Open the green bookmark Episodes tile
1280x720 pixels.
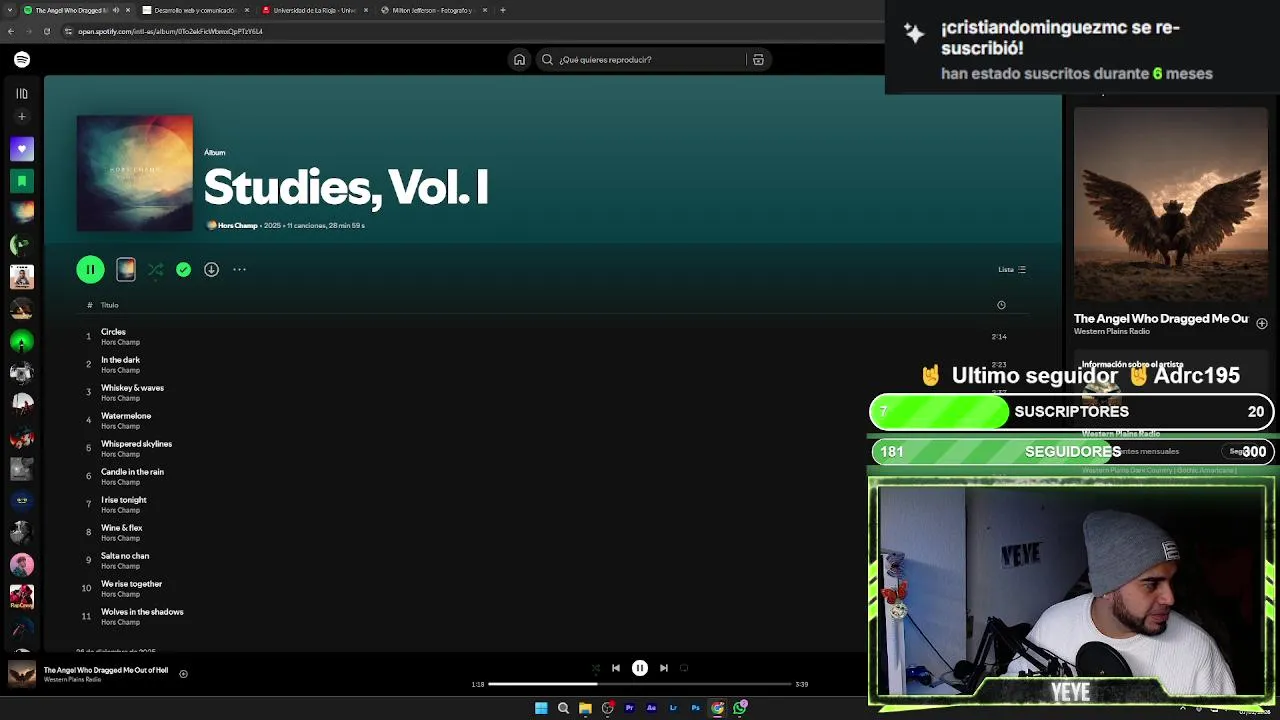coord(22,181)
